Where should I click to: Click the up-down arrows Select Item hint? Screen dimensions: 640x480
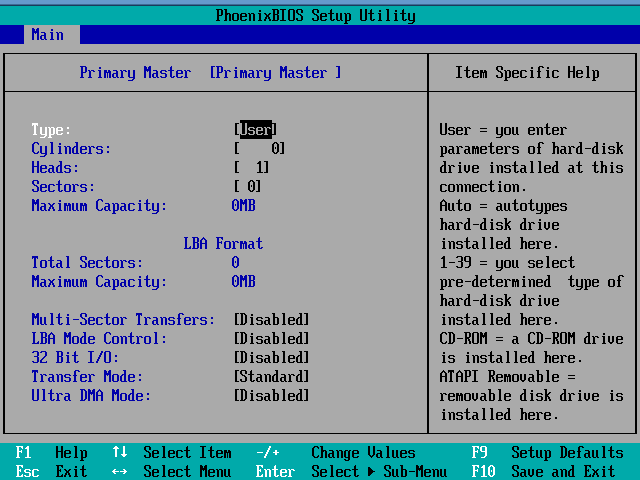pyautogui.click(x=172, y=453)
